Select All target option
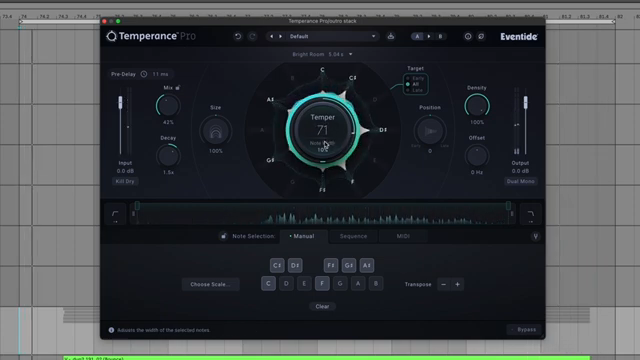640x360 pixels. [x=413, y=84]
